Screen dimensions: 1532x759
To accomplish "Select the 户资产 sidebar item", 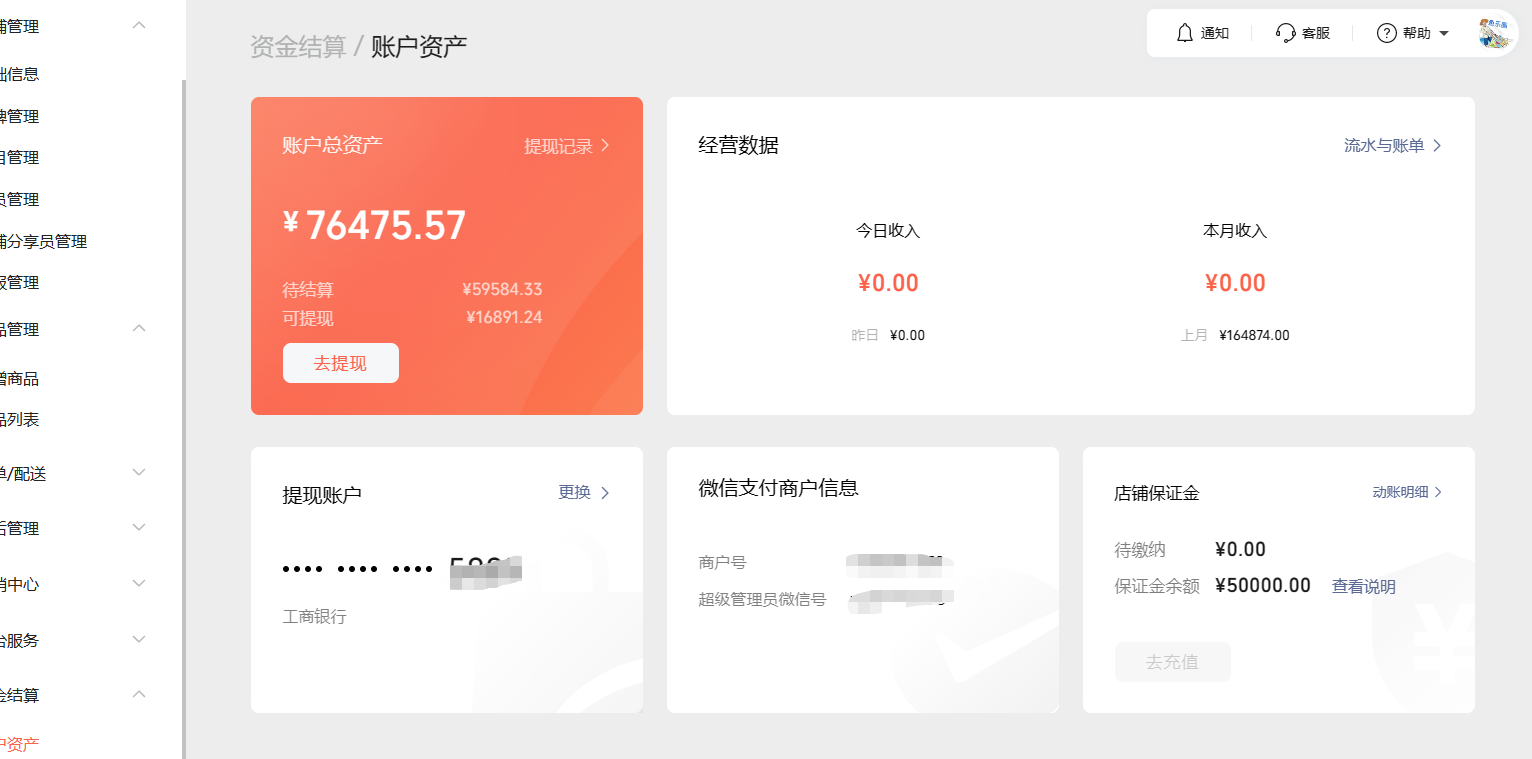I will [20, 745].
